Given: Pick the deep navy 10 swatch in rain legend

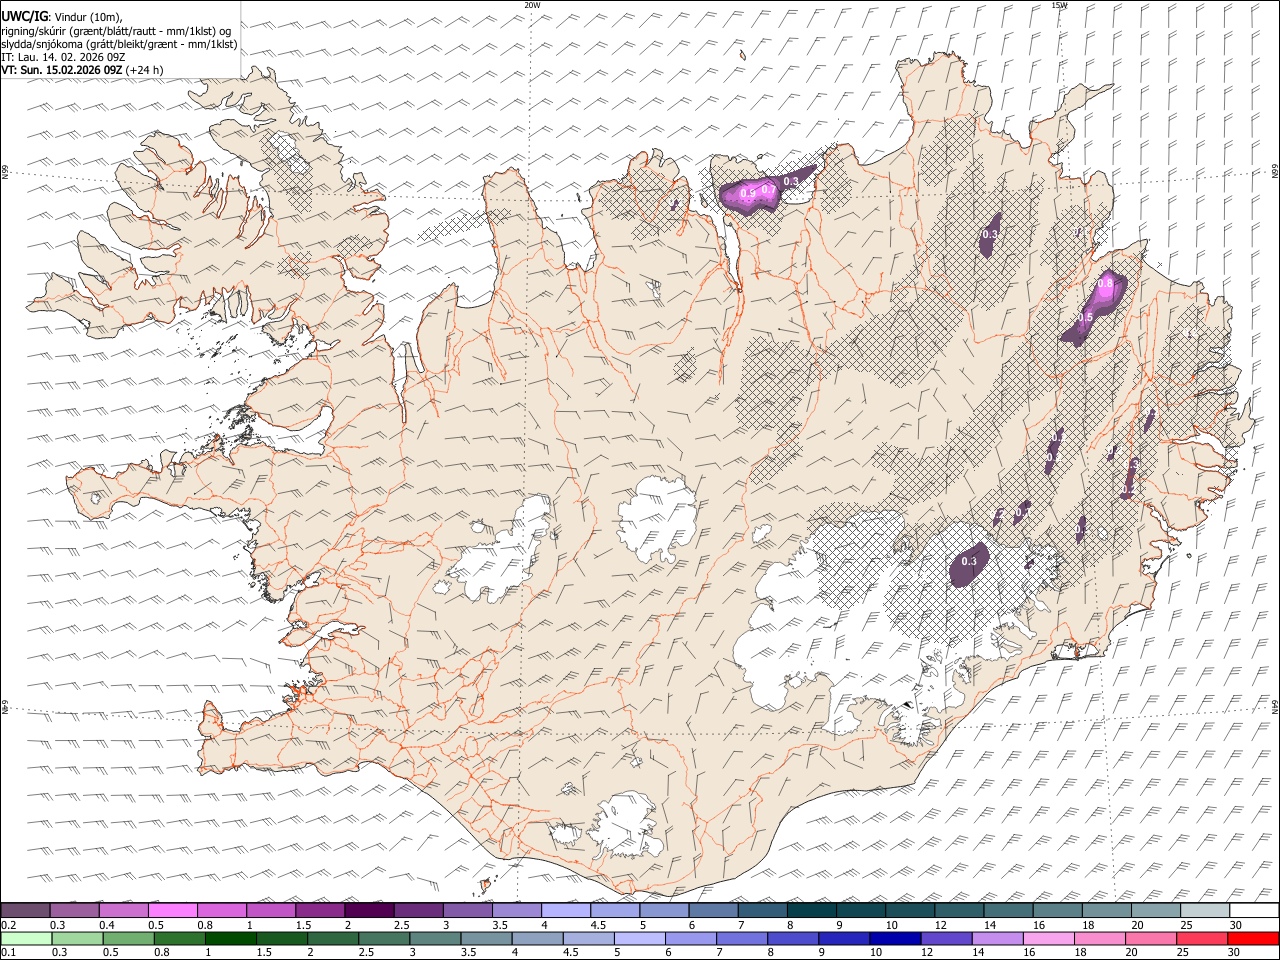Looking at the screenshot, I should pyautogui.click(x=895, y=938).
